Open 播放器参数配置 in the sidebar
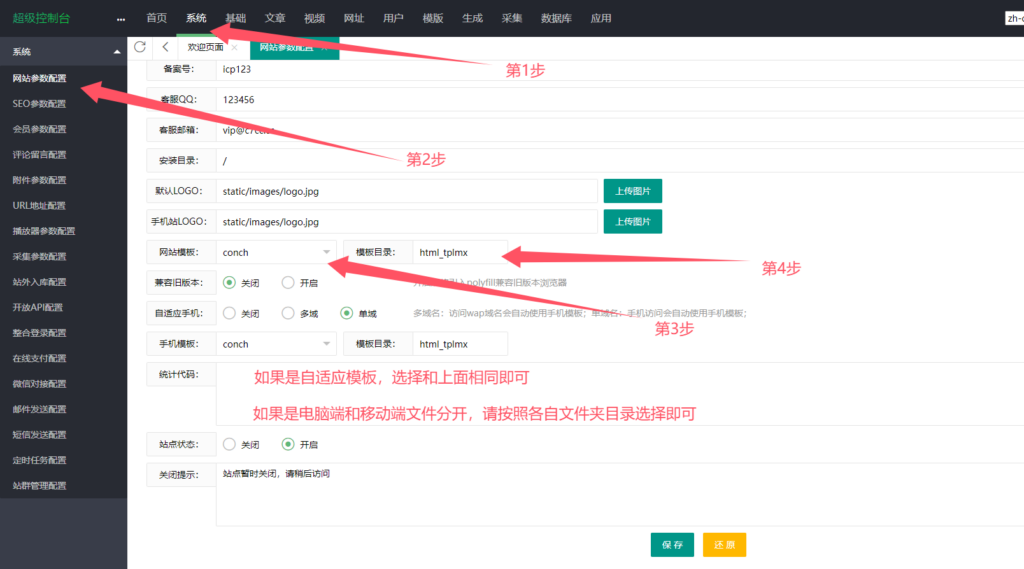The image size is (1024, 569). tap(44, 231)
